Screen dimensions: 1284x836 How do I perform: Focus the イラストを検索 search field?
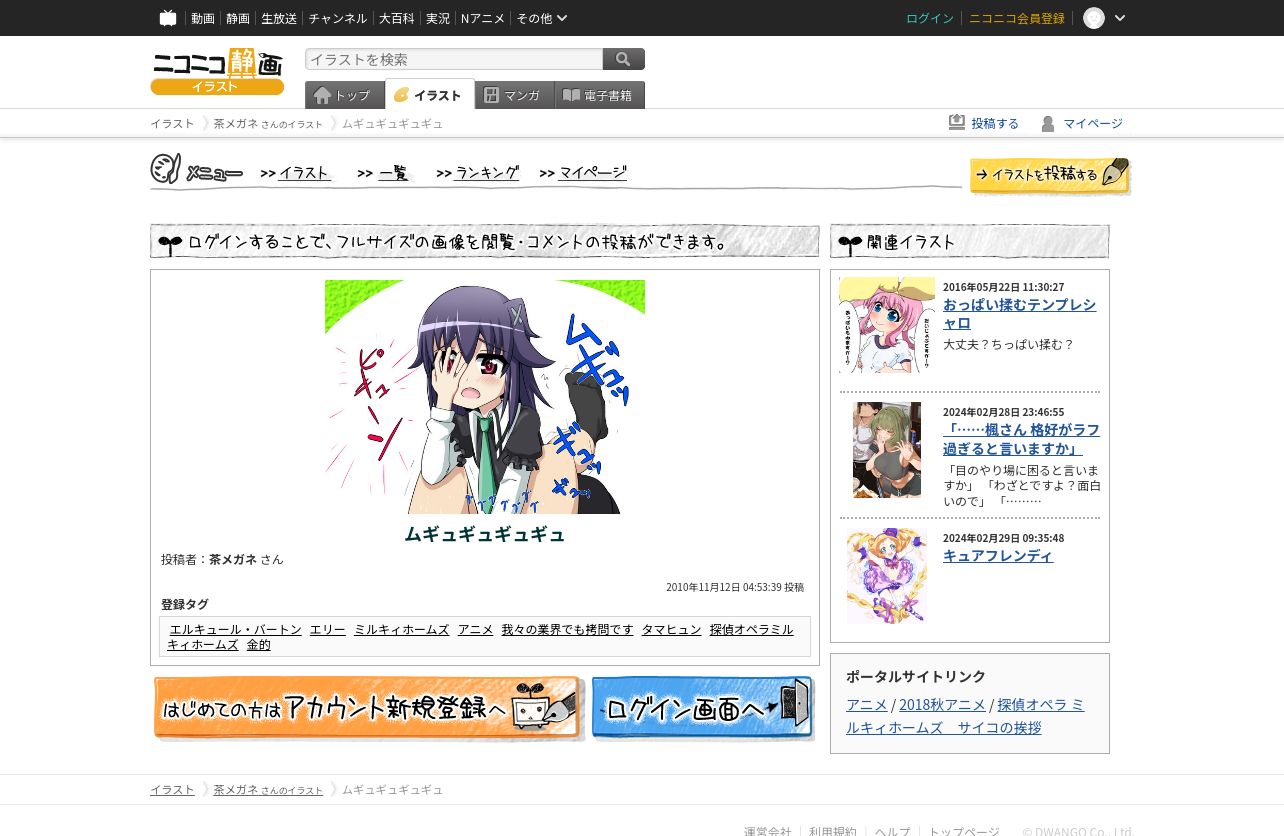point(454,59)
